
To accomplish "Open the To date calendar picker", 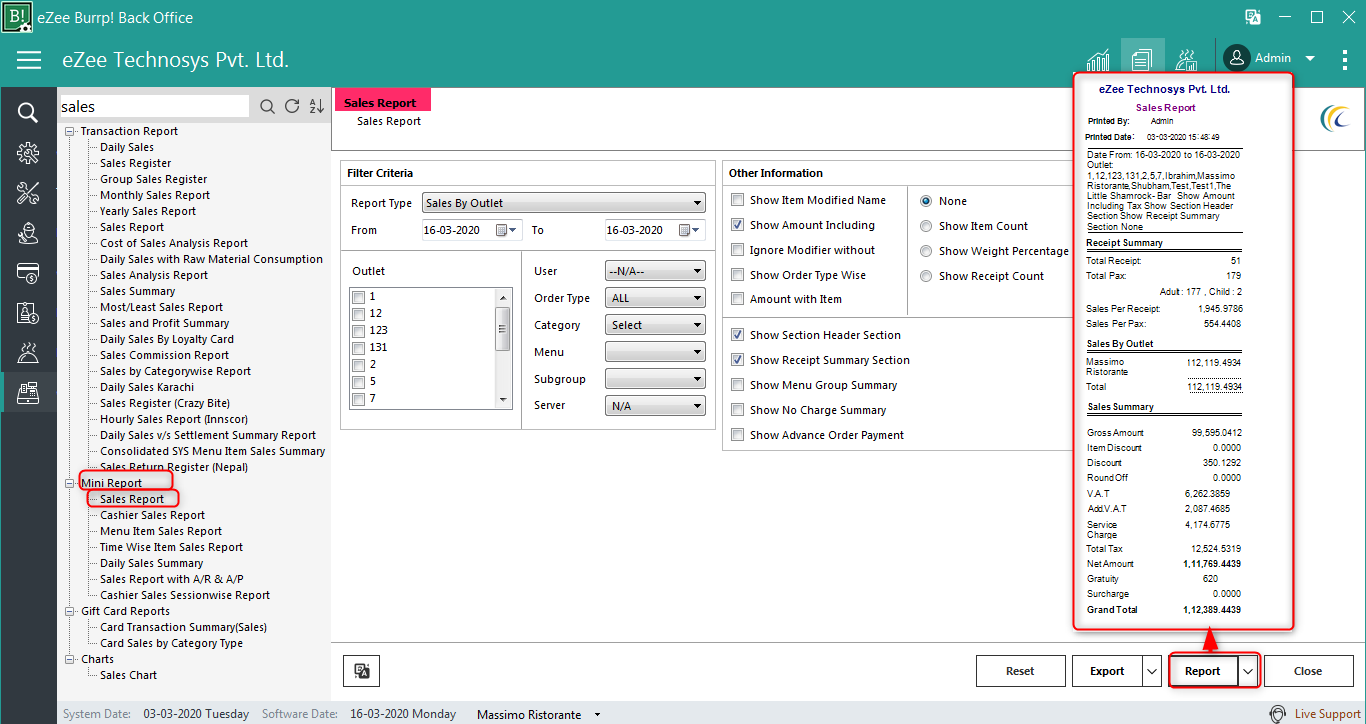I will (691, 230).
